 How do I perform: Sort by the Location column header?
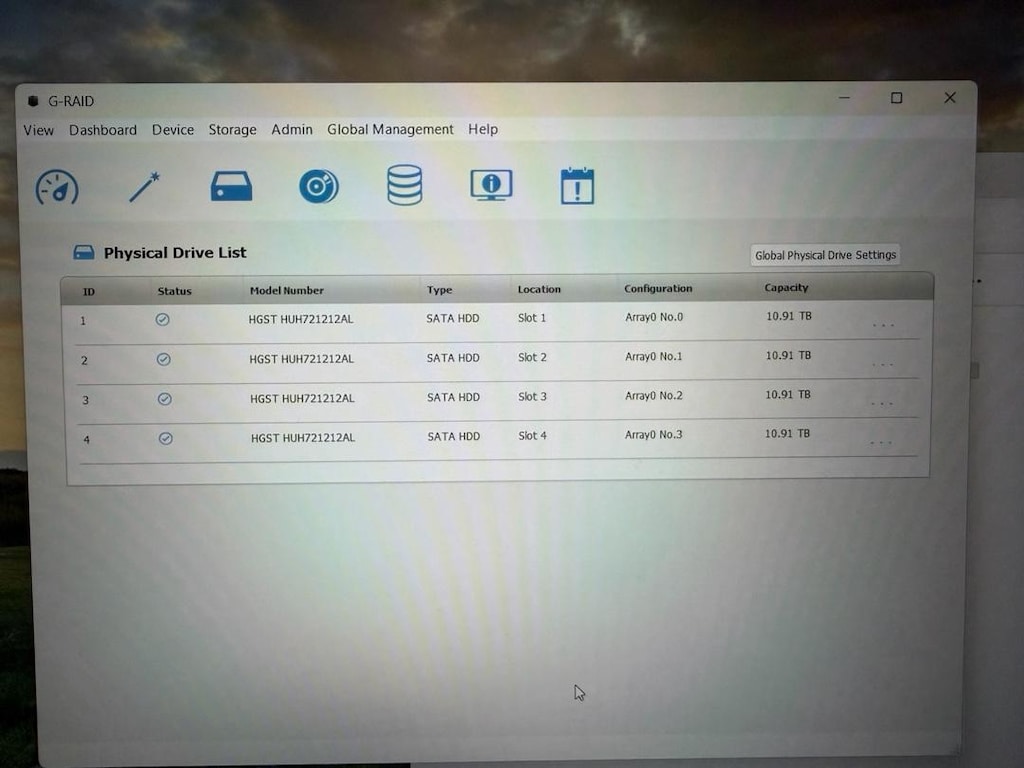pos(539,289)
